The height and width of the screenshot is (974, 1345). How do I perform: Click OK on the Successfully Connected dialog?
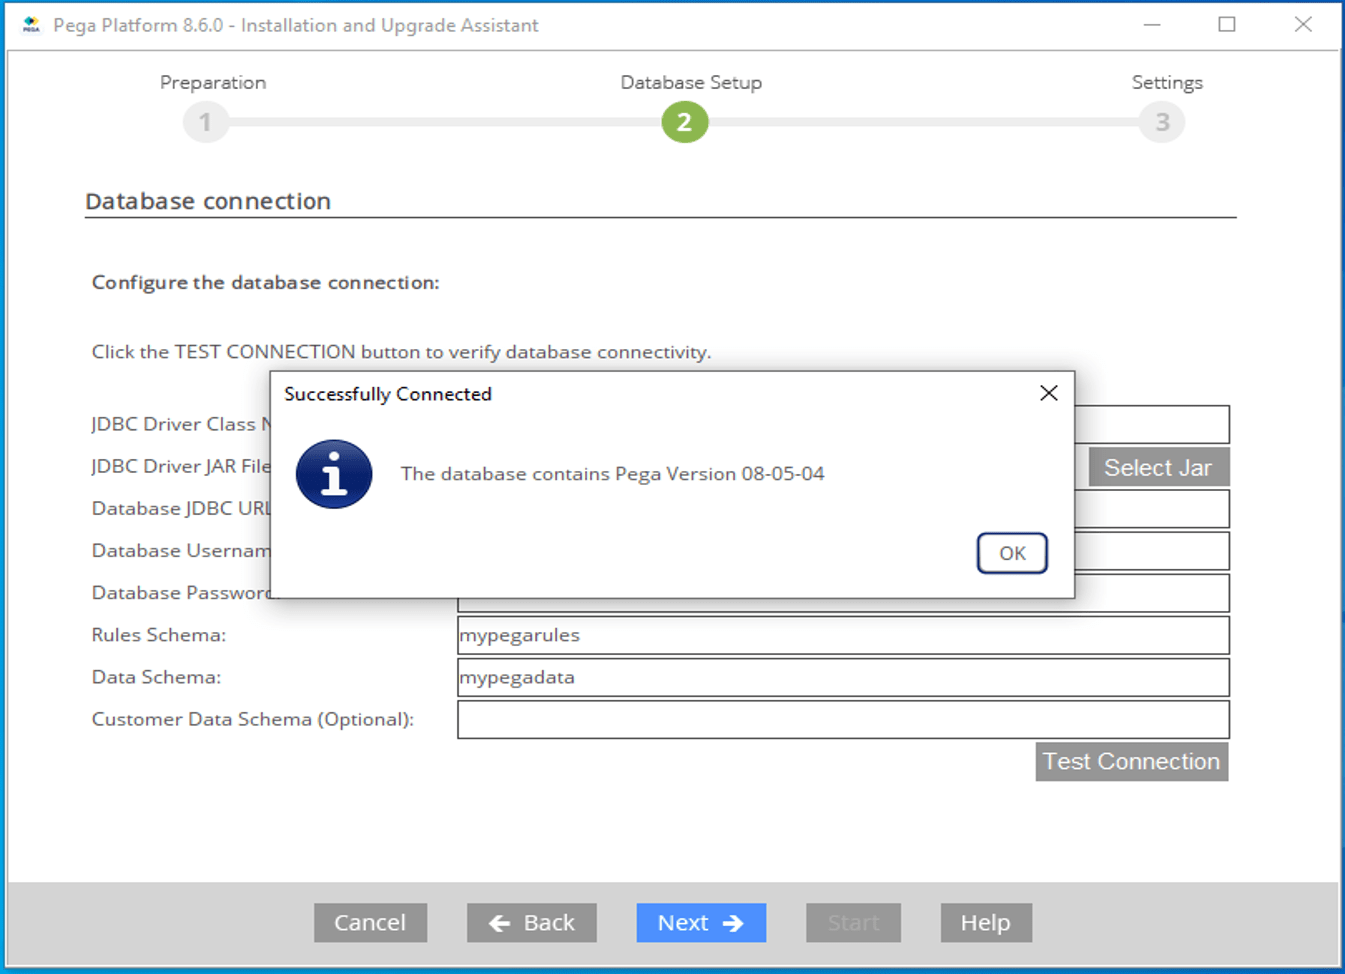(1012, 553)
